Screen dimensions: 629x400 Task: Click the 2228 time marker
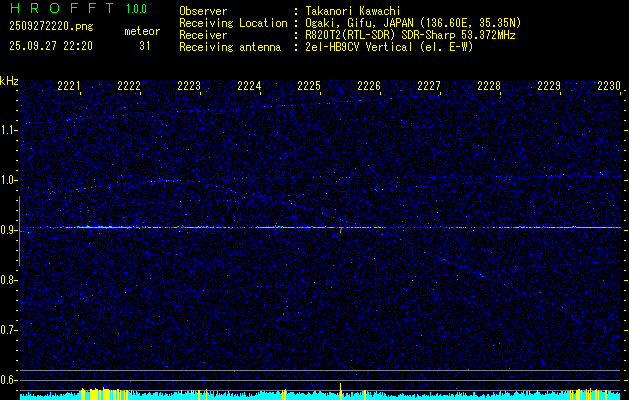coord(489,86)
